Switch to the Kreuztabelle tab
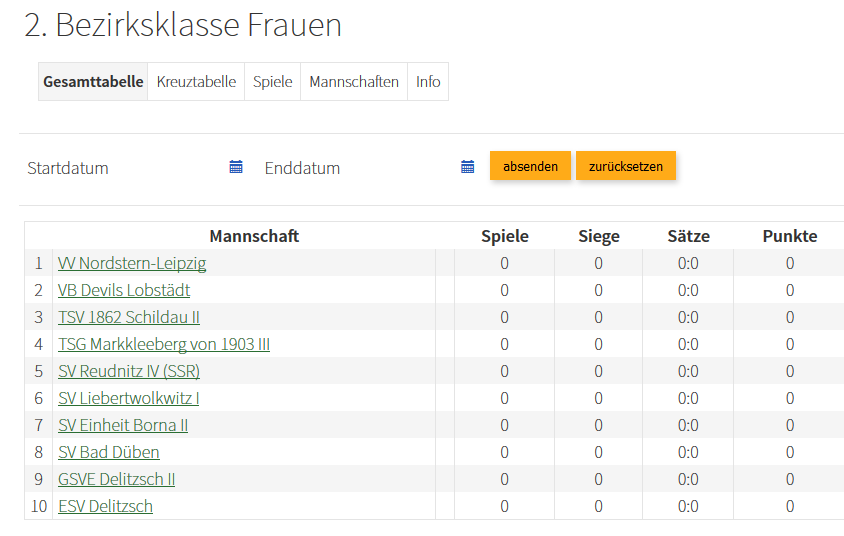This screenshot has height=536, width=844. [x=197, y=82]
